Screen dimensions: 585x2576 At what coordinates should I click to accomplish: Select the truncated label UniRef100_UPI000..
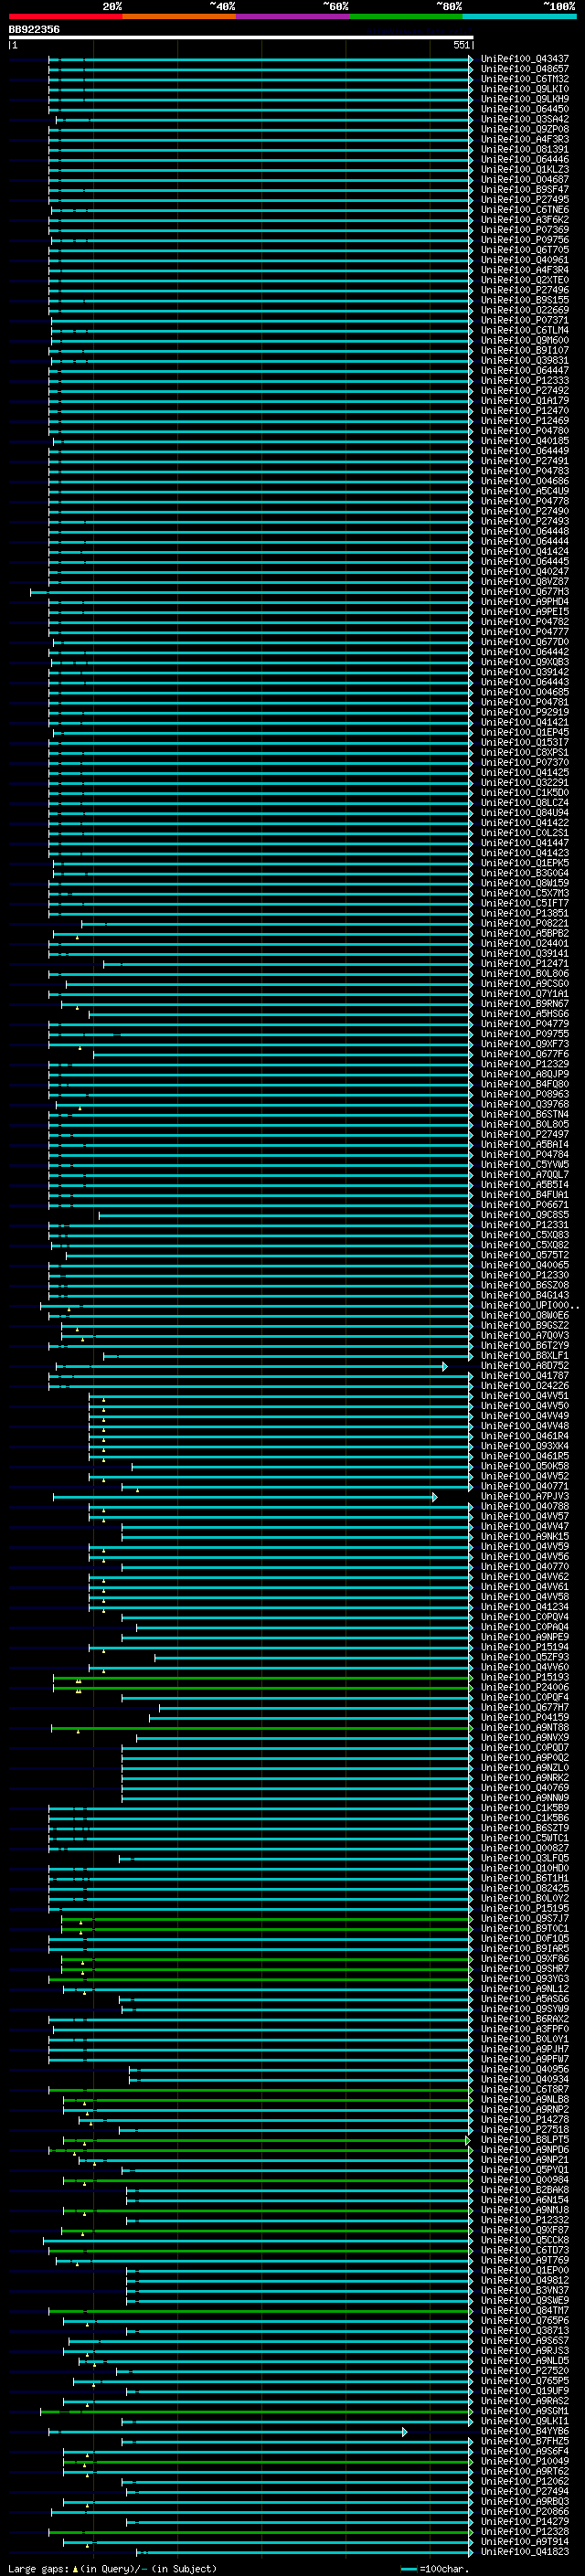[x=529, y=1305]
